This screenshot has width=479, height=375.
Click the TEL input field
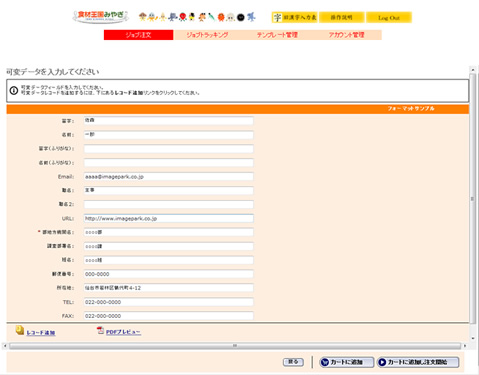pos(168,302)
